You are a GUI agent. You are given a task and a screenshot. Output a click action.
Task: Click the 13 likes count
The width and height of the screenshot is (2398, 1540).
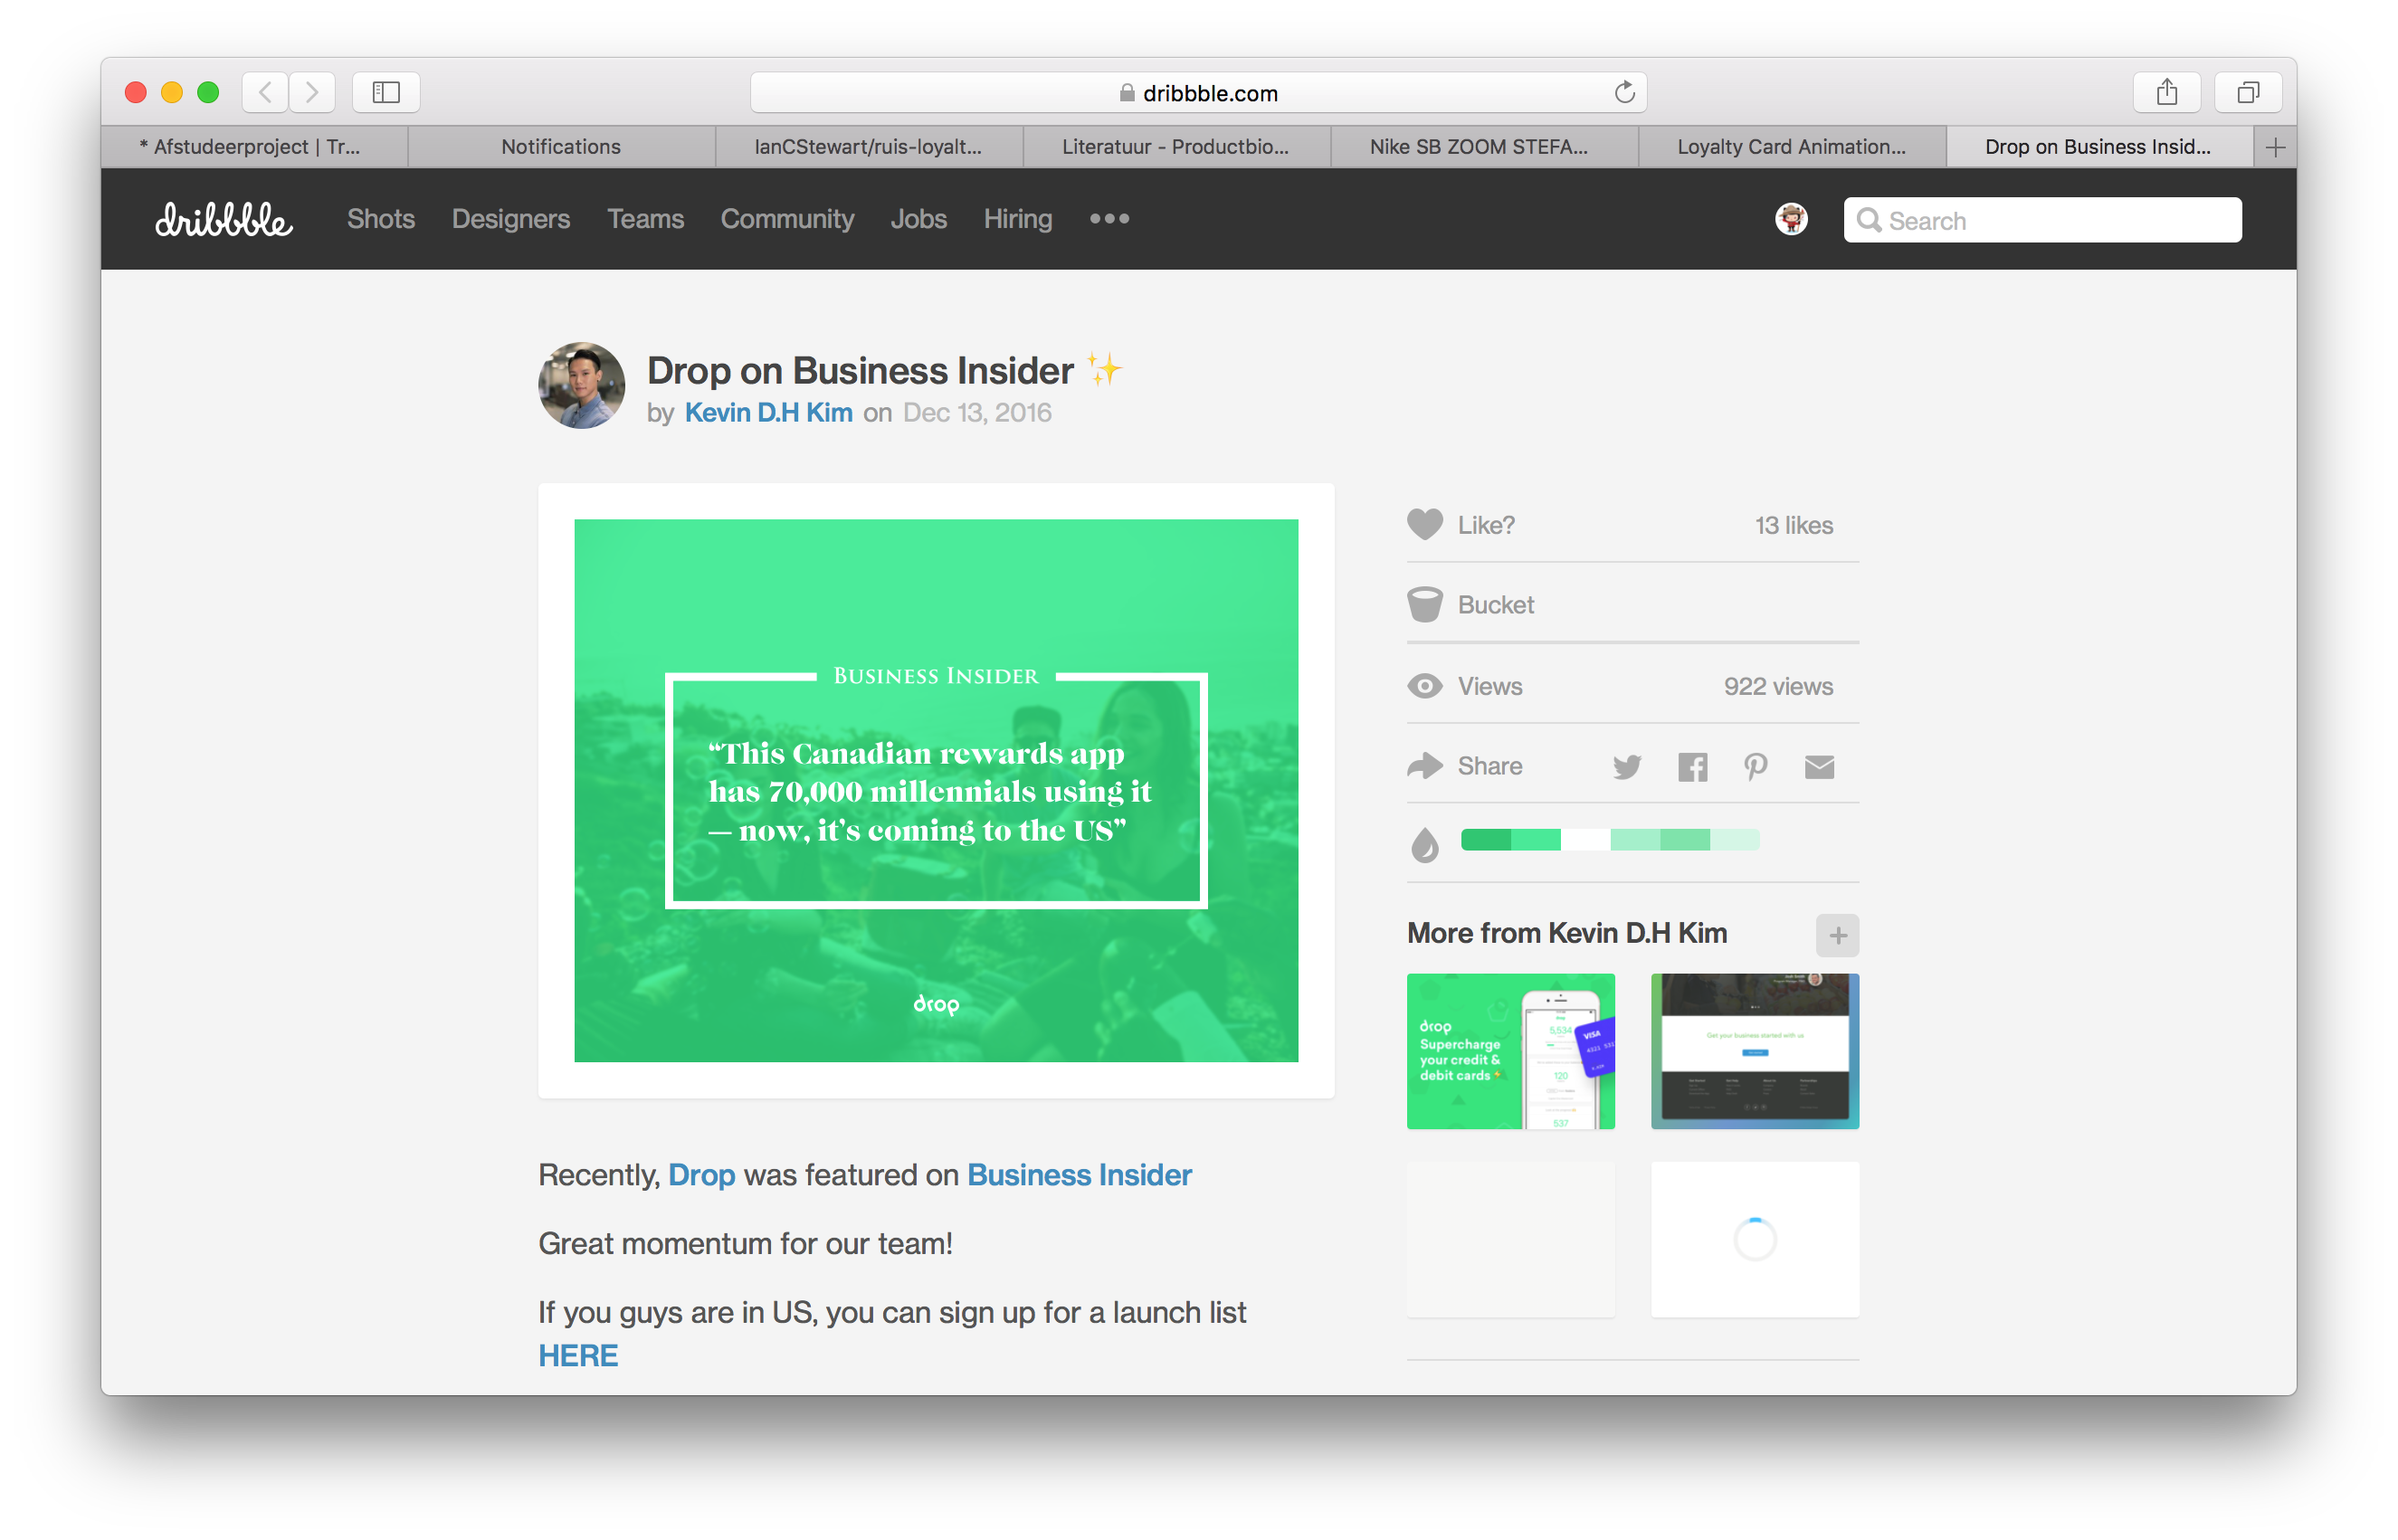point(1793,525)
